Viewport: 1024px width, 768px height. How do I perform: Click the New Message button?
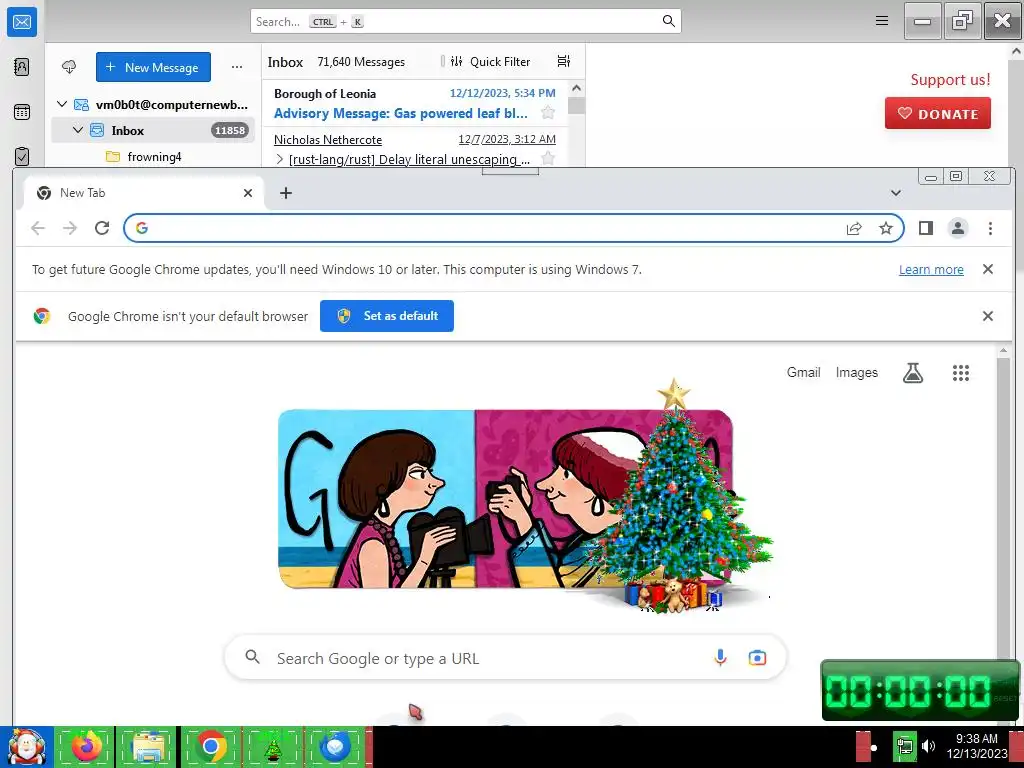coord(153,67)
